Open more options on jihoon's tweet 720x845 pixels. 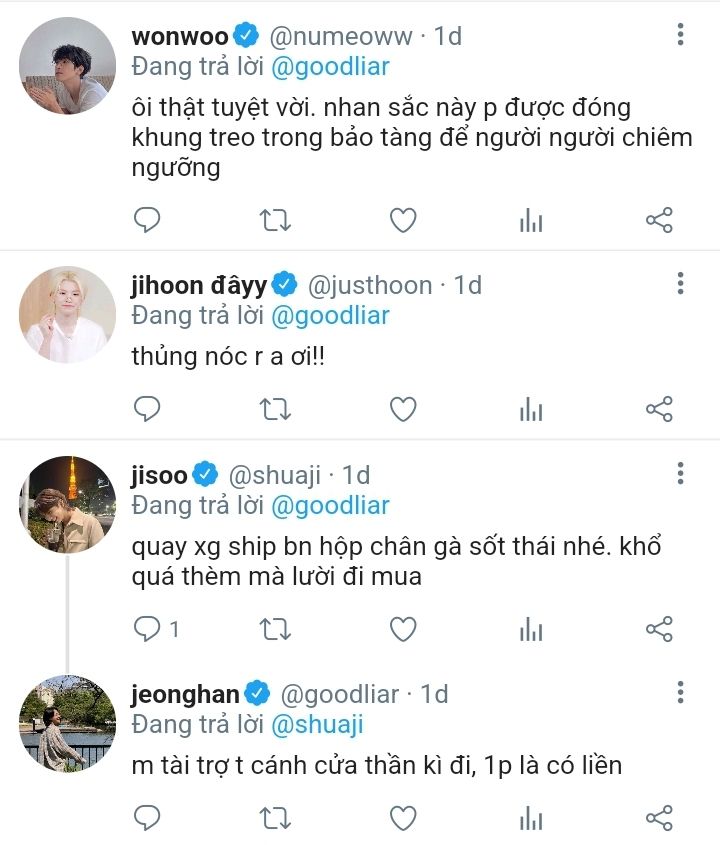click(x=680, y=284)
